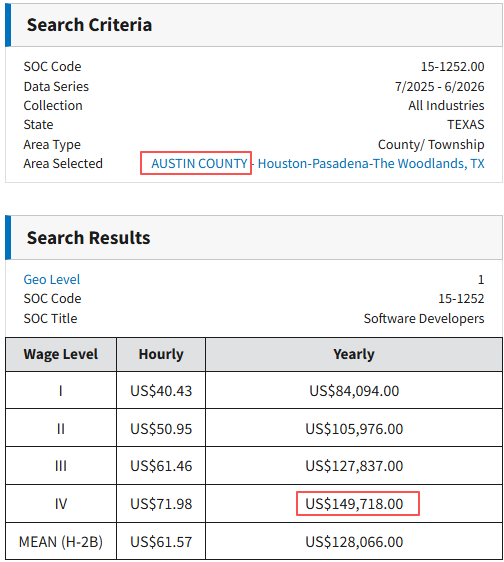This screenshot has height=562, width=504.
Task: Click the Data Series value 7/2025 - 6/2026
Action: coord(439,87)
